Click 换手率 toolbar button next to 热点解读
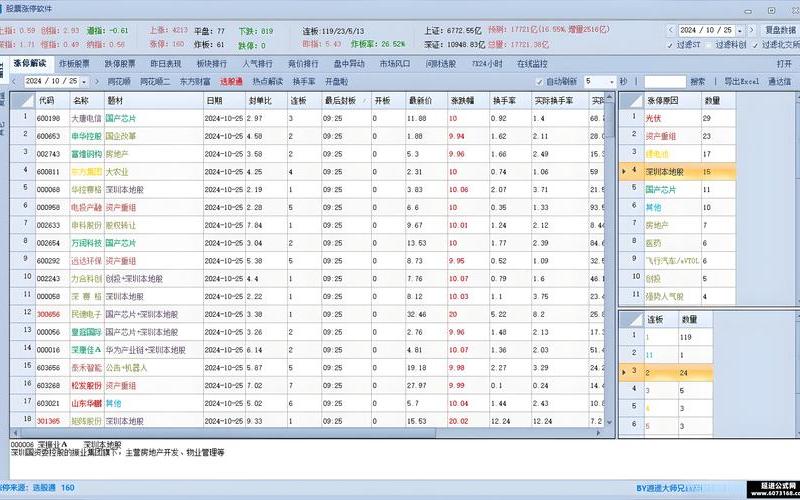 point(304,82)
